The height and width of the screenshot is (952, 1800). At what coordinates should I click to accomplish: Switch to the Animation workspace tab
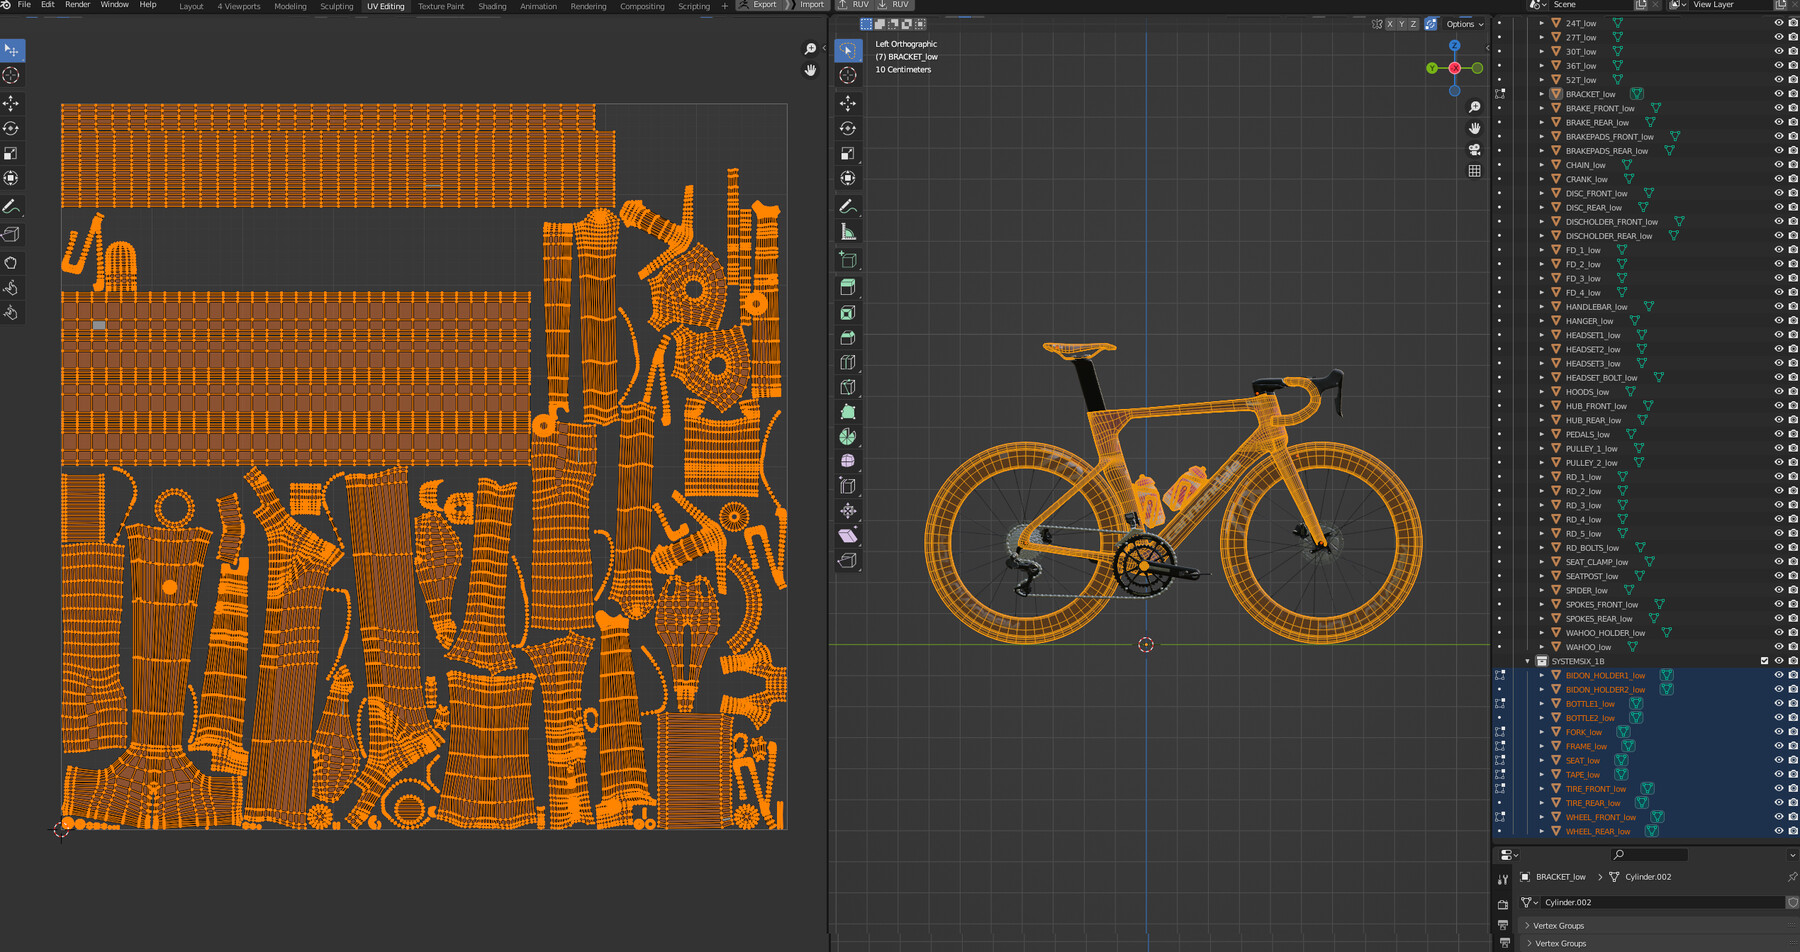[538, 6]
